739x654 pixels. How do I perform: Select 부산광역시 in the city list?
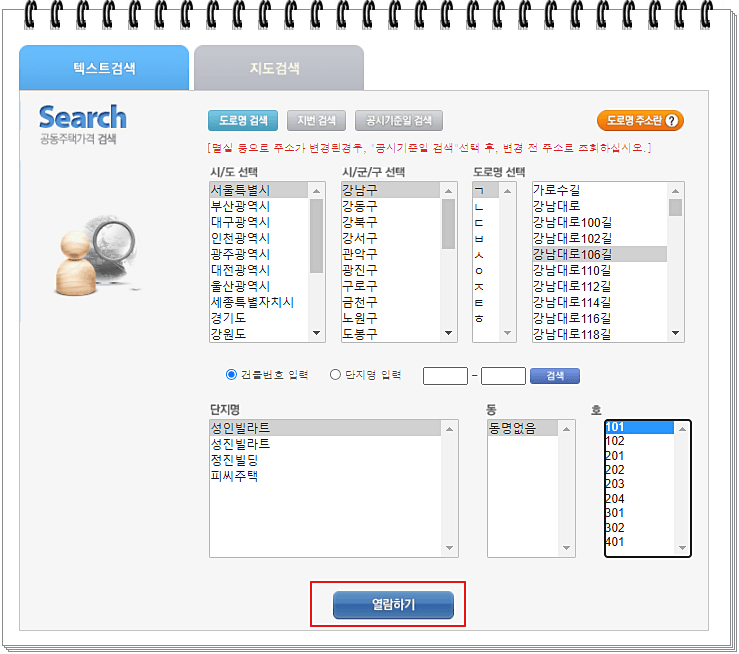258,206
